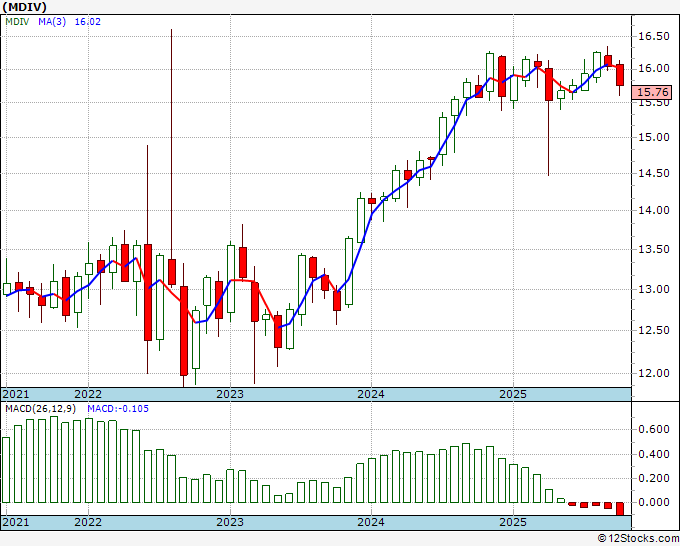The width and height of the screenshot is (680, 546).
Task: Click the (MDIV) chart title
Action: (25, 7)
